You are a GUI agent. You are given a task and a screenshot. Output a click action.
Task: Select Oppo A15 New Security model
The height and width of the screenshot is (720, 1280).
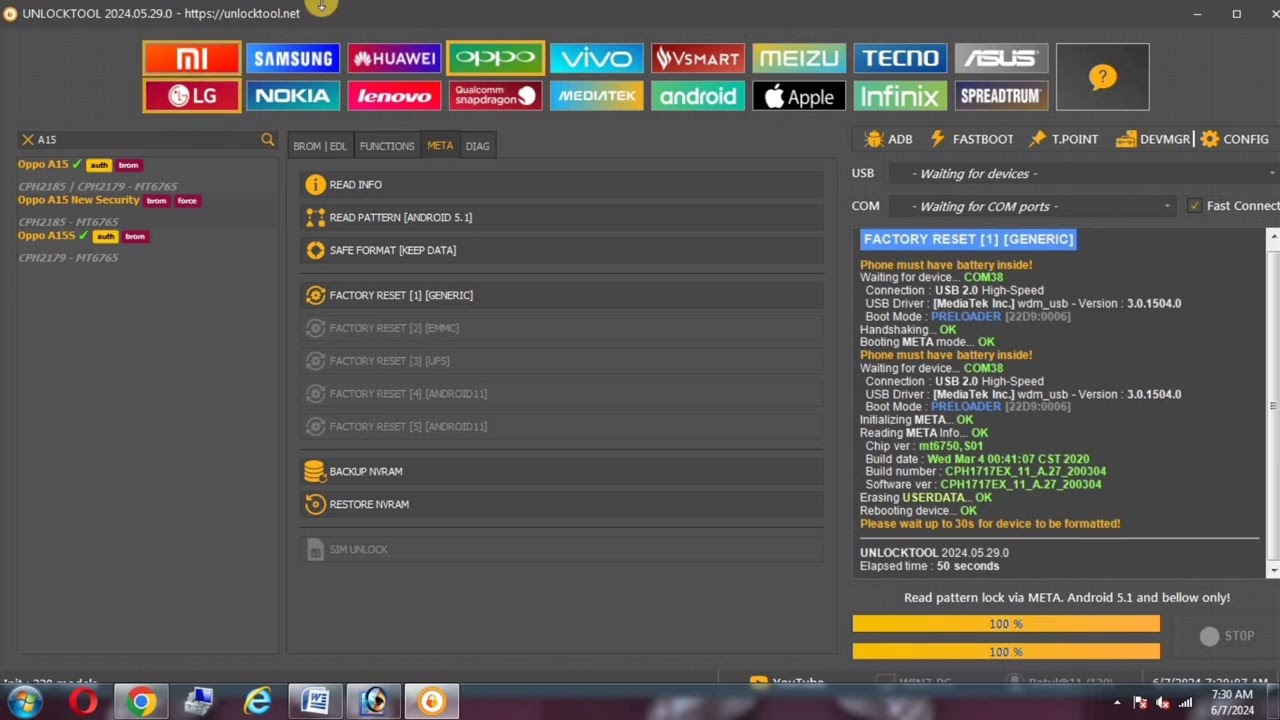click(x=79, y=200)
